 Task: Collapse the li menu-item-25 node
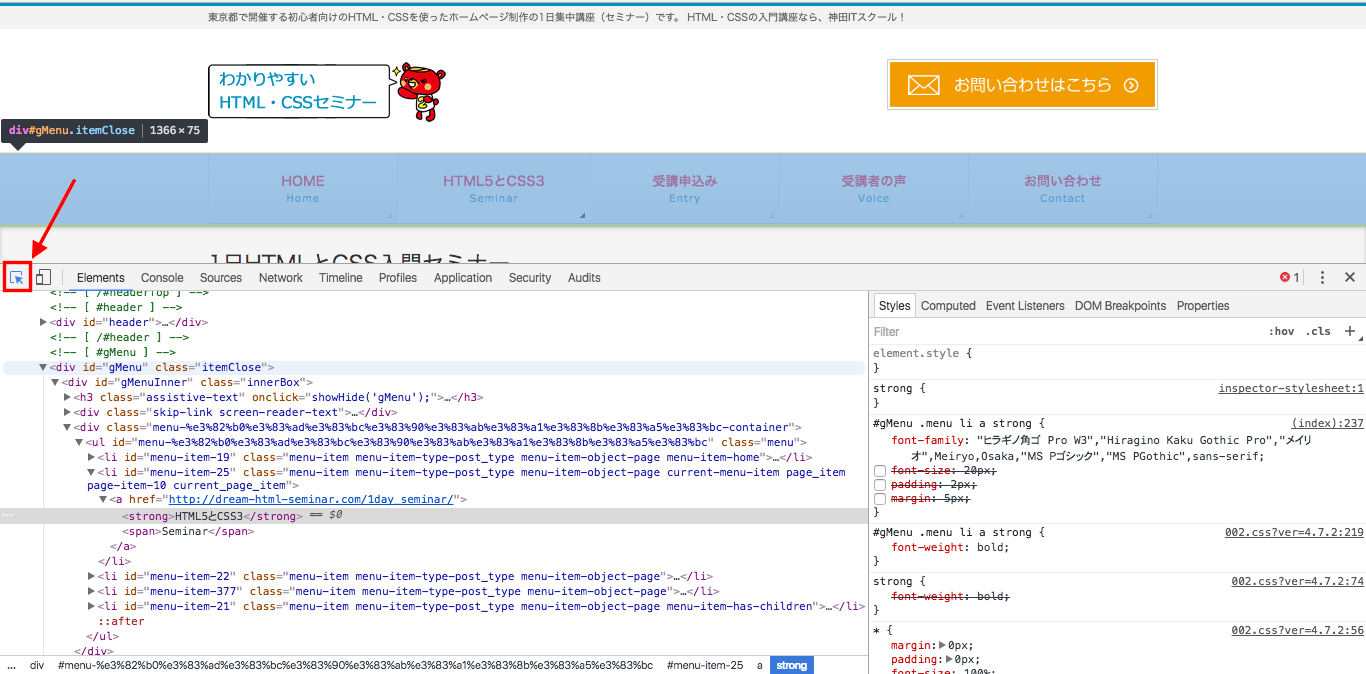[91, 472]
